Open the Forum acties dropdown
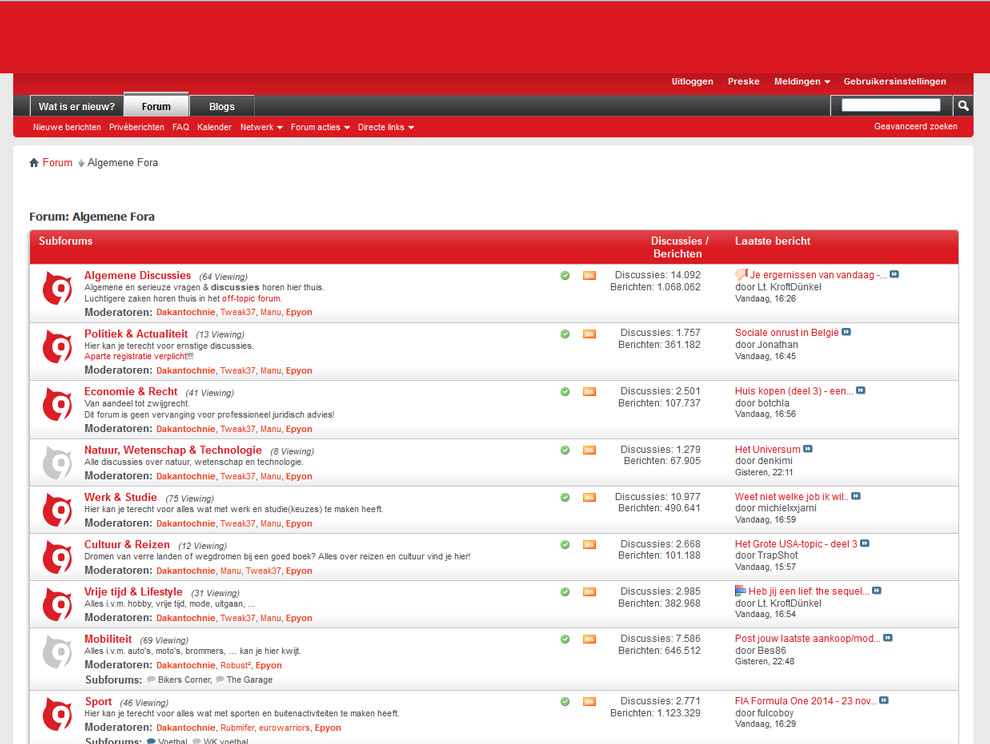990x744 pixels. pyautogui.click(x=320, y=127)
